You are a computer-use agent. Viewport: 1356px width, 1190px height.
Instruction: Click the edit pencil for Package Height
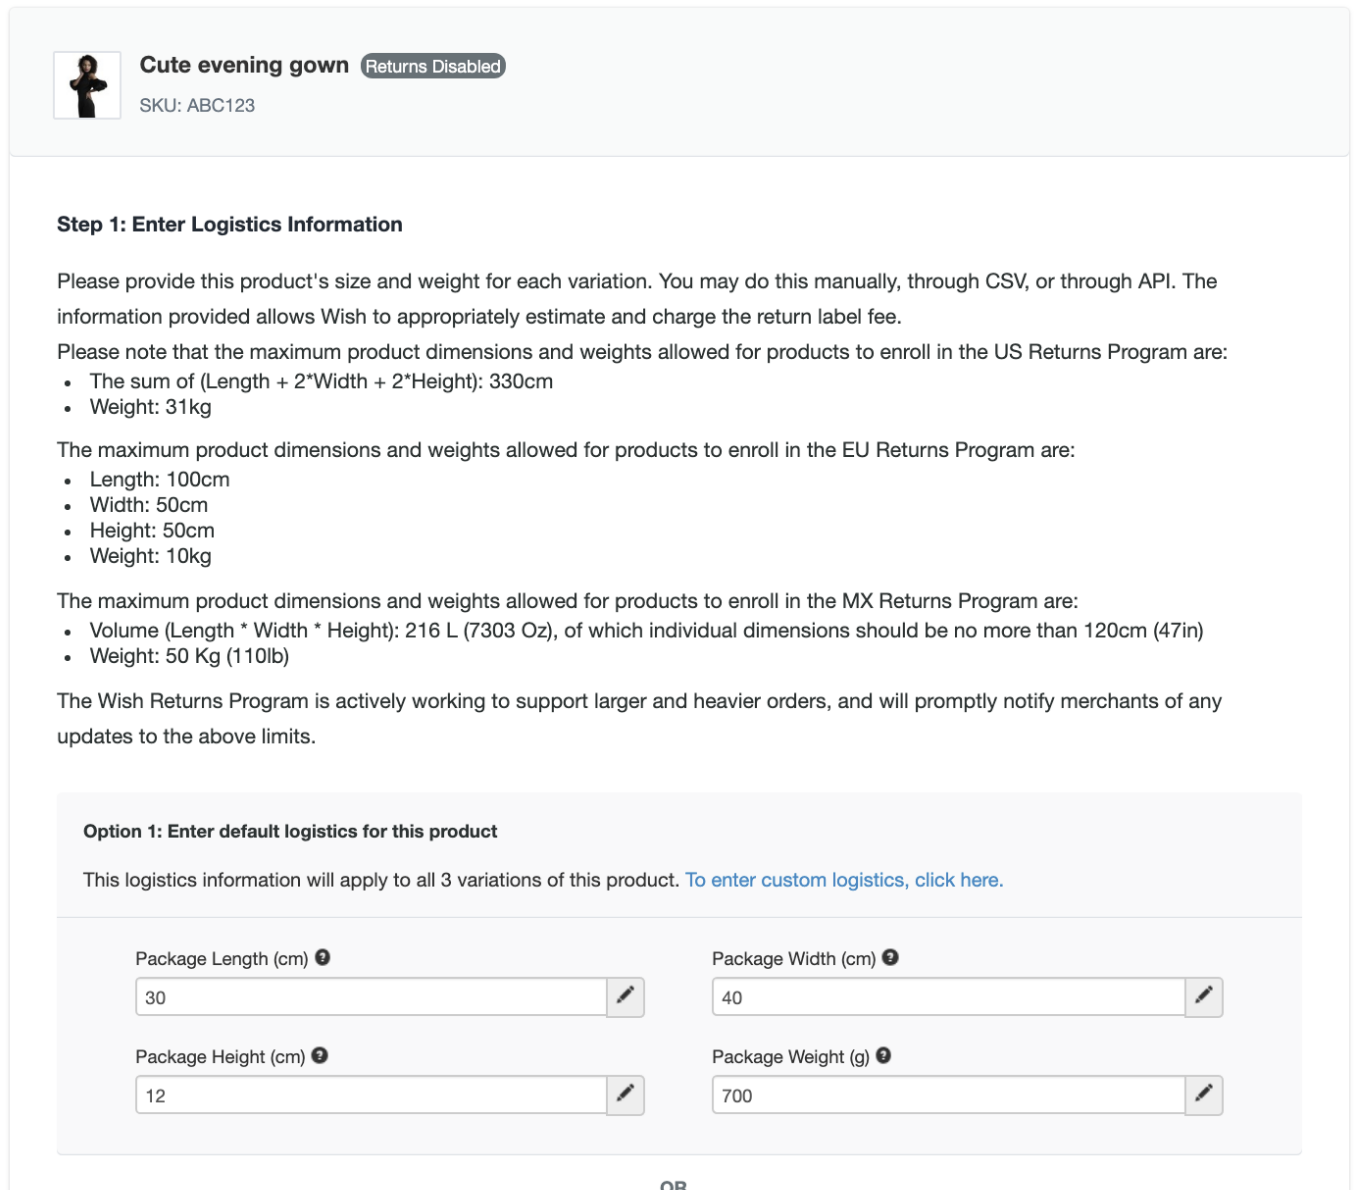625,1094
